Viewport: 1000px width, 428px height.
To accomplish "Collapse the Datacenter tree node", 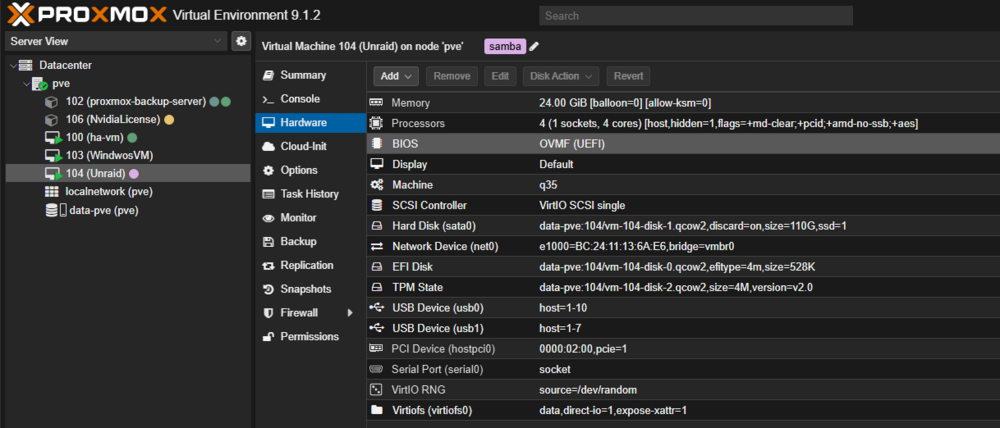I will pyautogui.click(x=13, y=65).
